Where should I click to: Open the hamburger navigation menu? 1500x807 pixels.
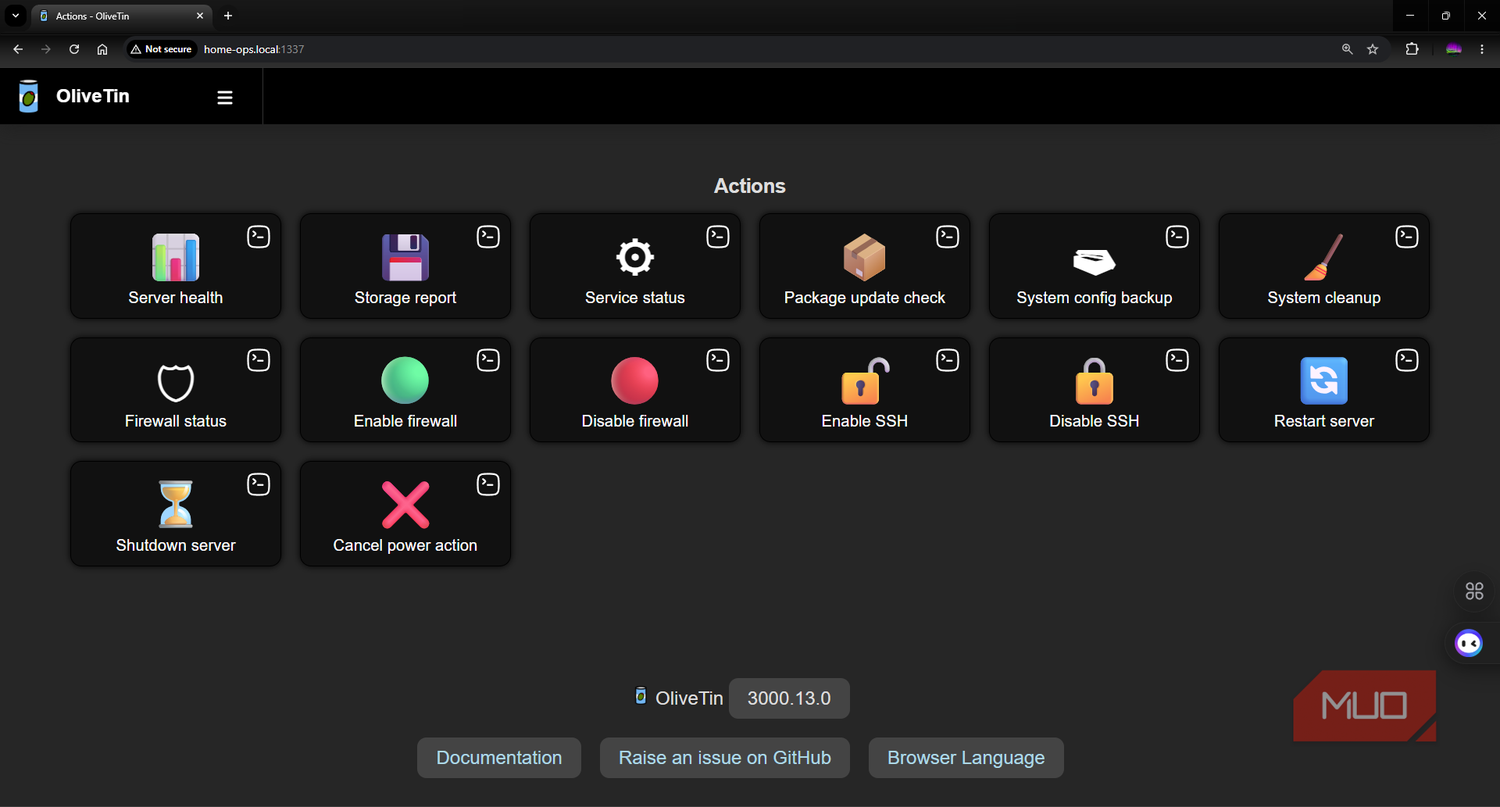[x=225, y=97]
